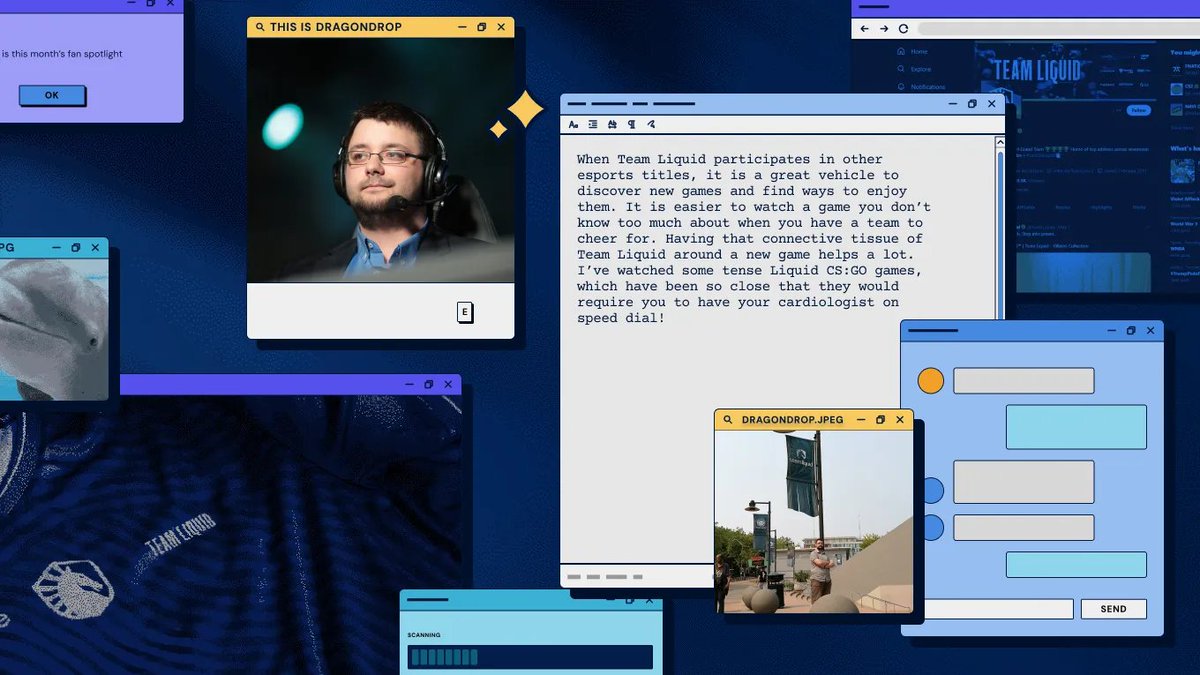Open the Aa font tool in text editor
Viewport: 1200px width, 675px height.
click(x=573, y=124)
